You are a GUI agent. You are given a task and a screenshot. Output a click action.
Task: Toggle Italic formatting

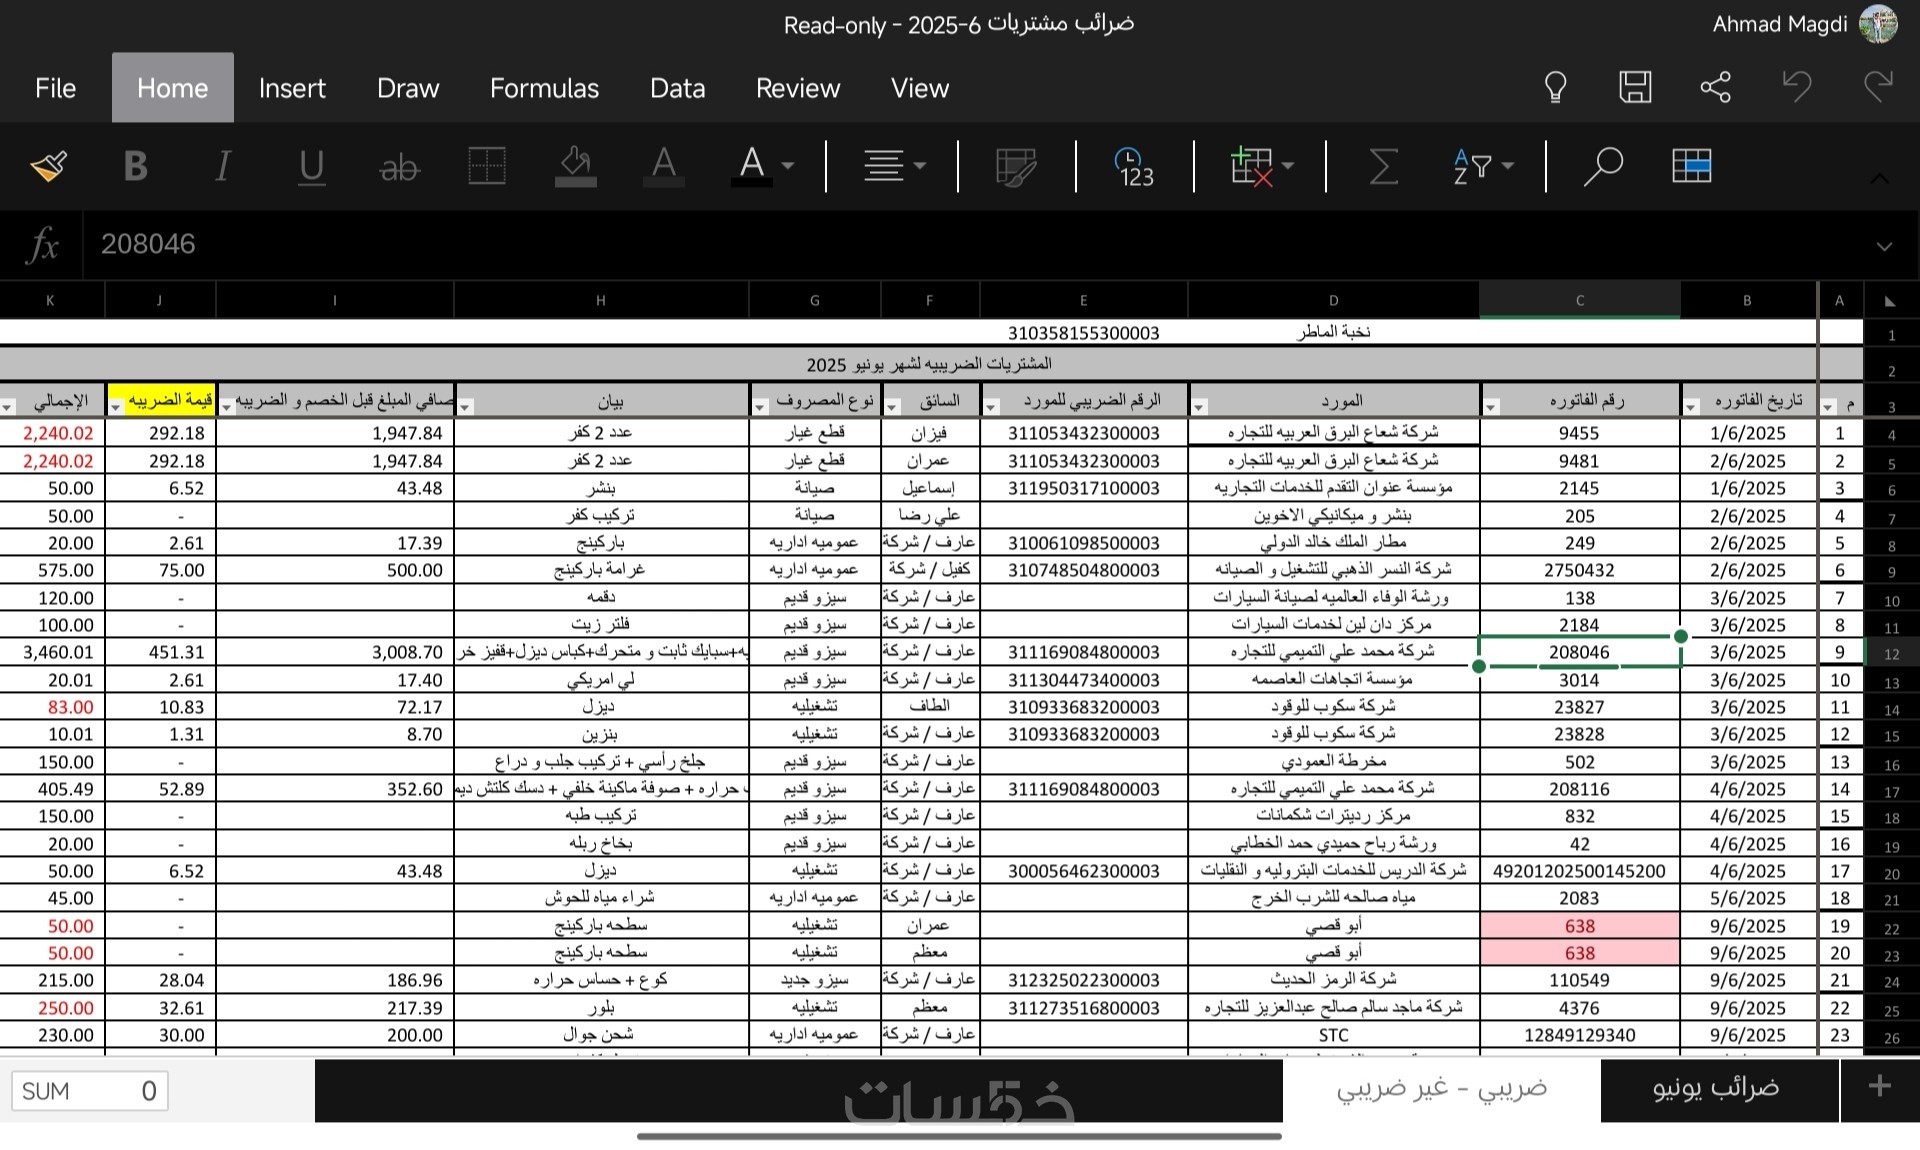pos(223,166)
